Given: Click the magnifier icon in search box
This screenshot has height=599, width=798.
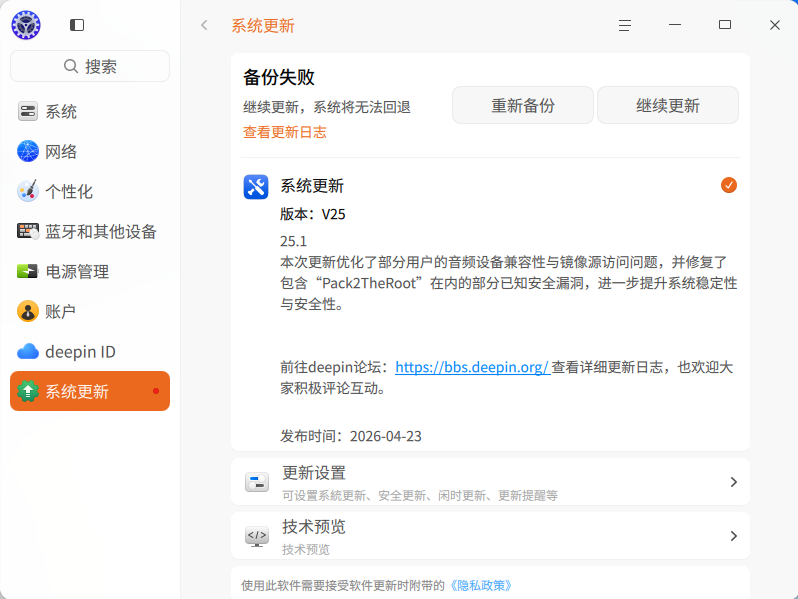Looking at the screenshot, I should click(71, 66).
